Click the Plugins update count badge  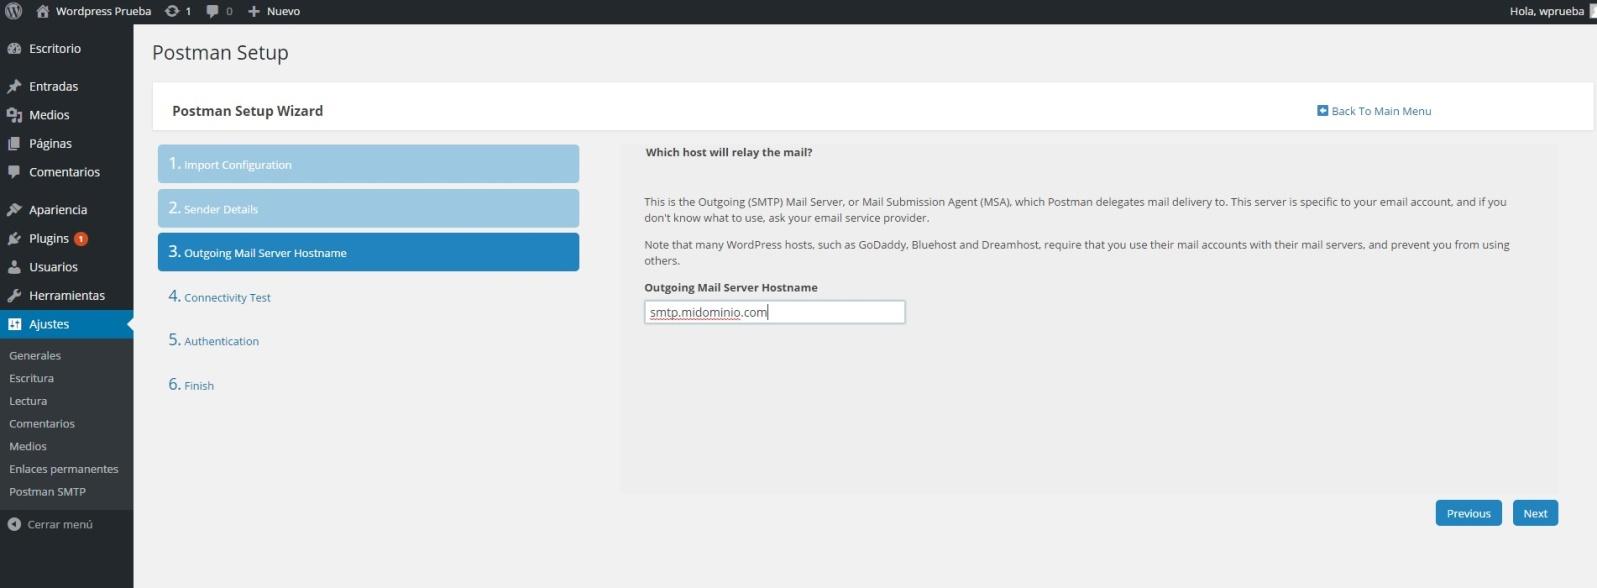[x=81, y=238]
